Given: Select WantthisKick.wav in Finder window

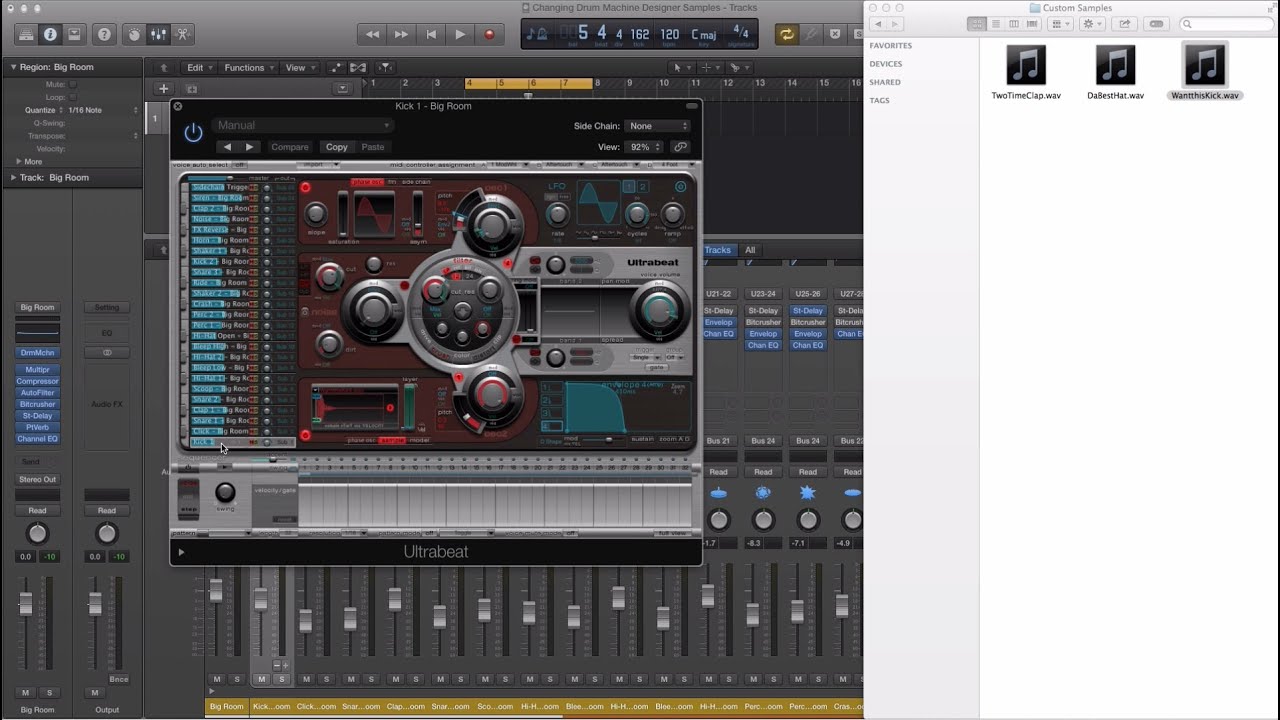Looking at the screenshot, I should click(1204, 72).
